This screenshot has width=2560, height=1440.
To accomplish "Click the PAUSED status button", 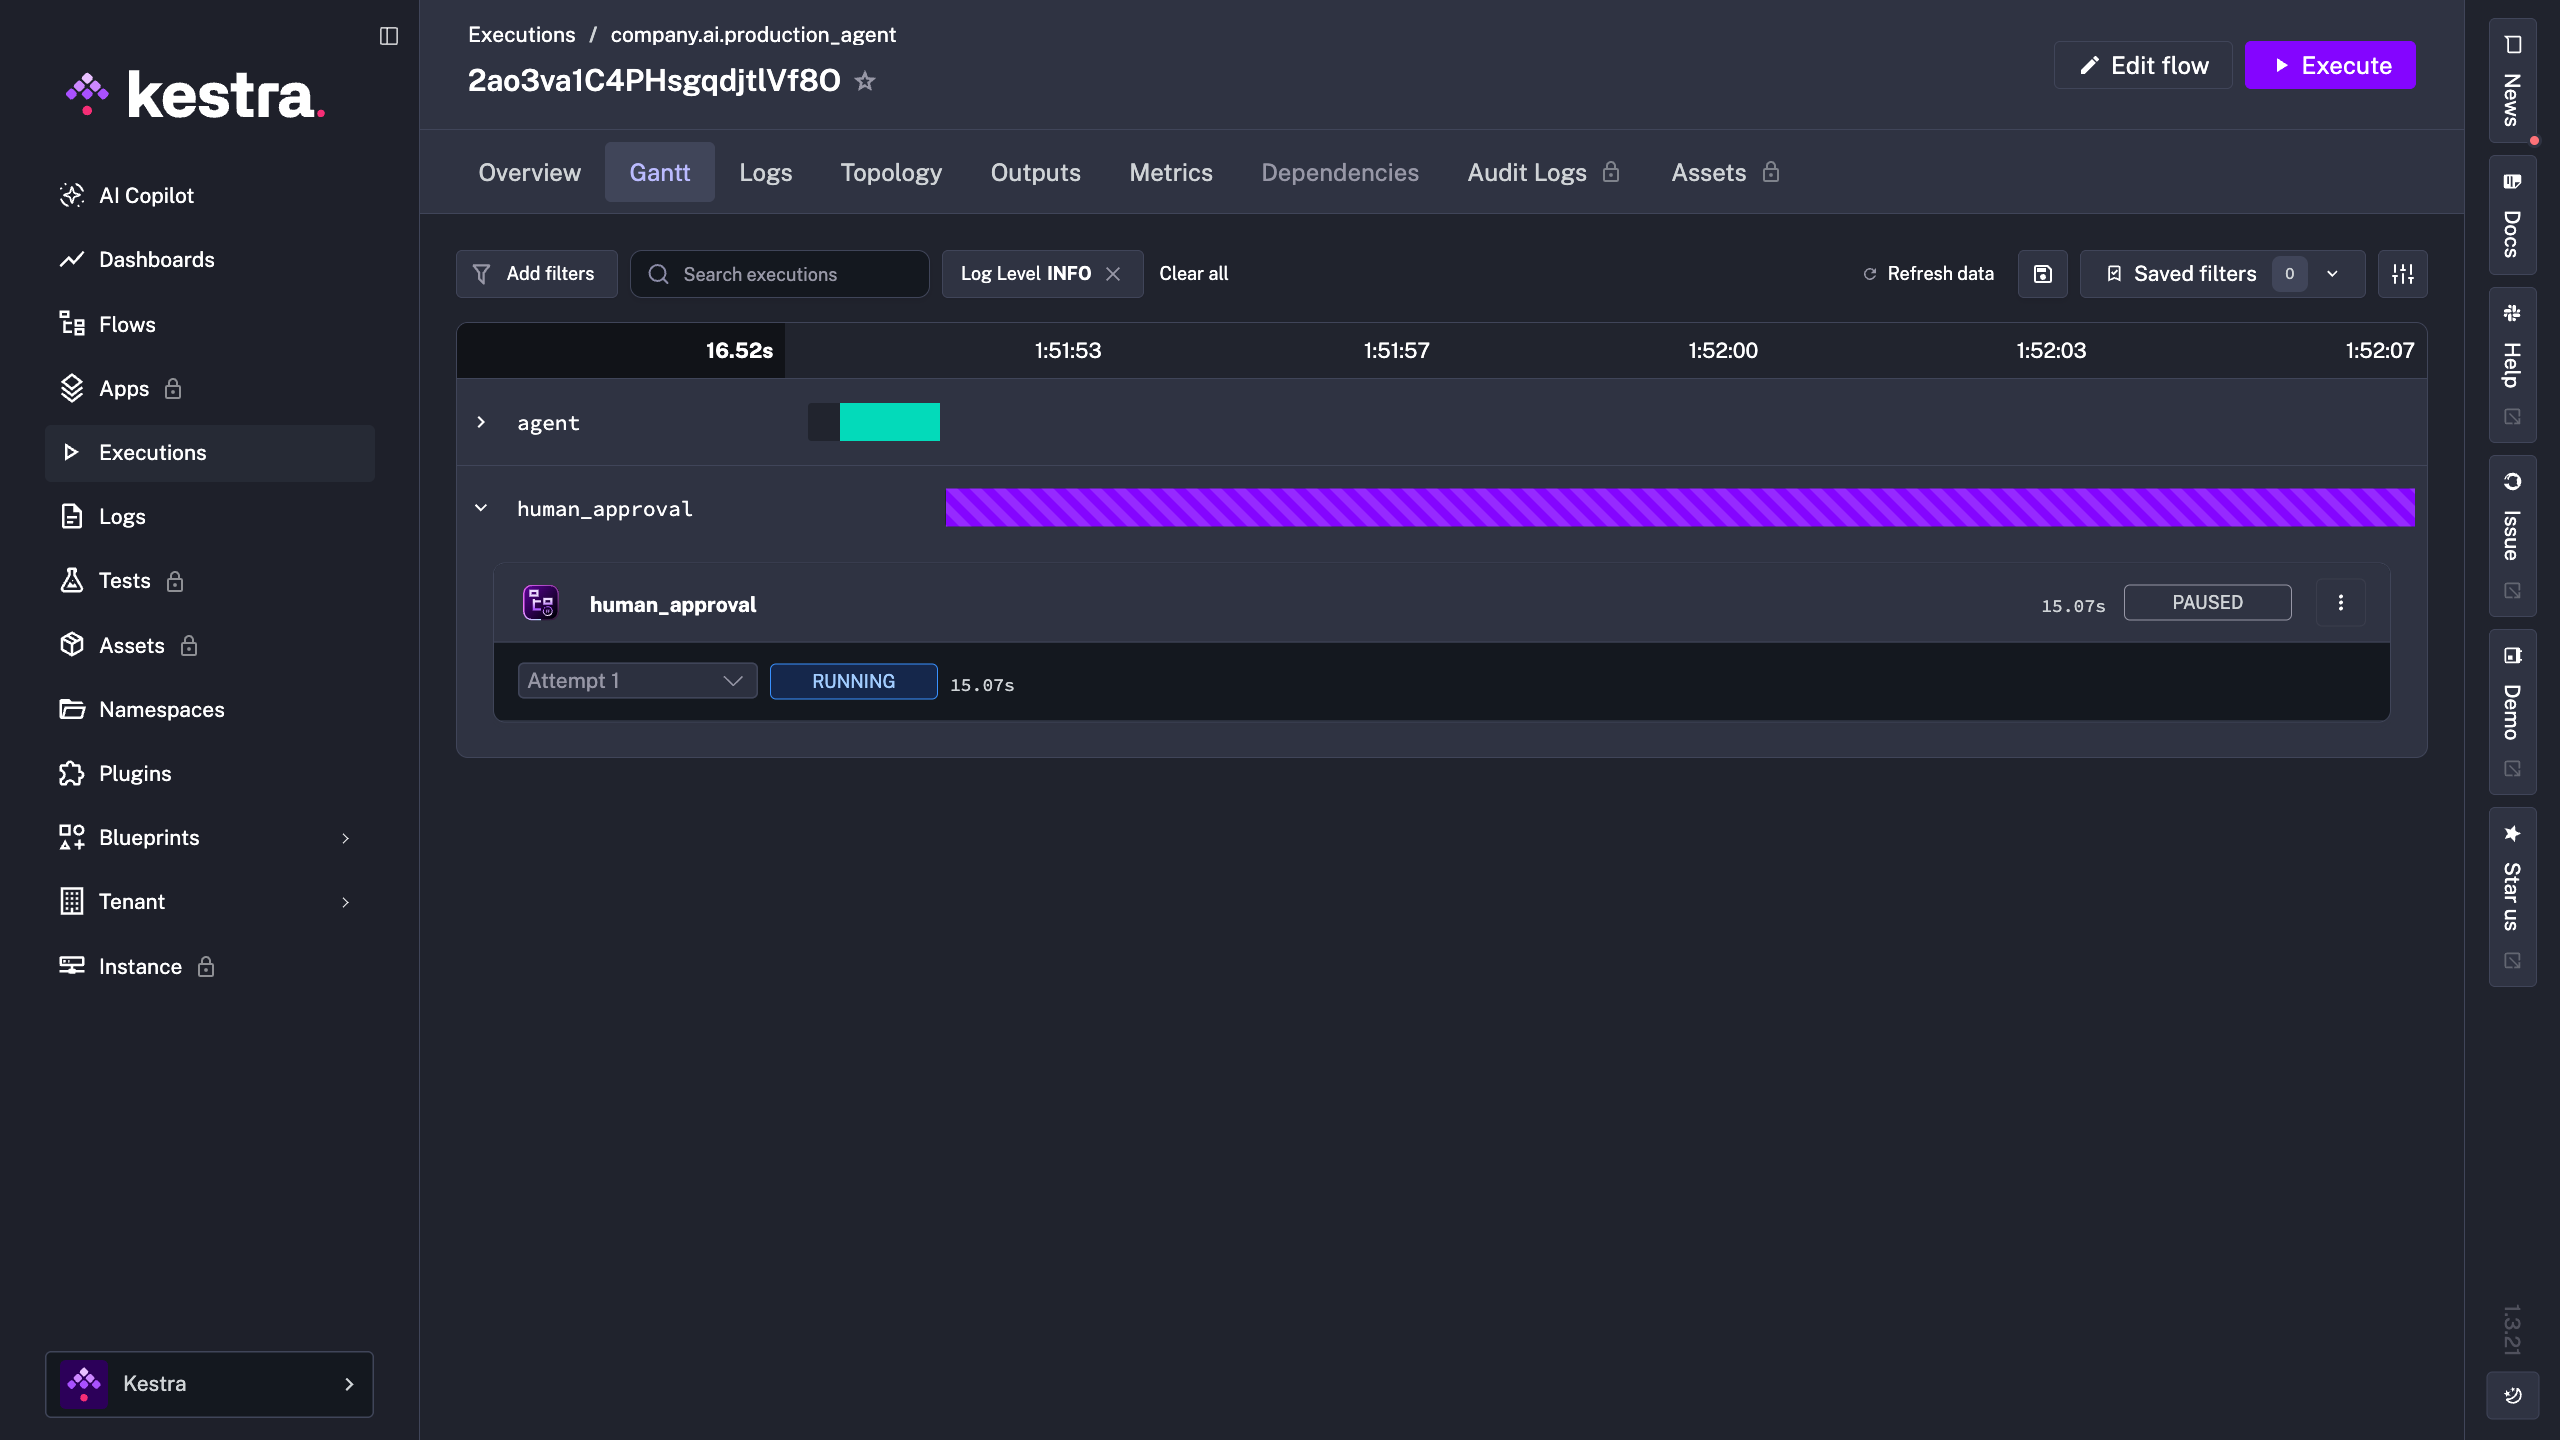I will pos(2207,602).
